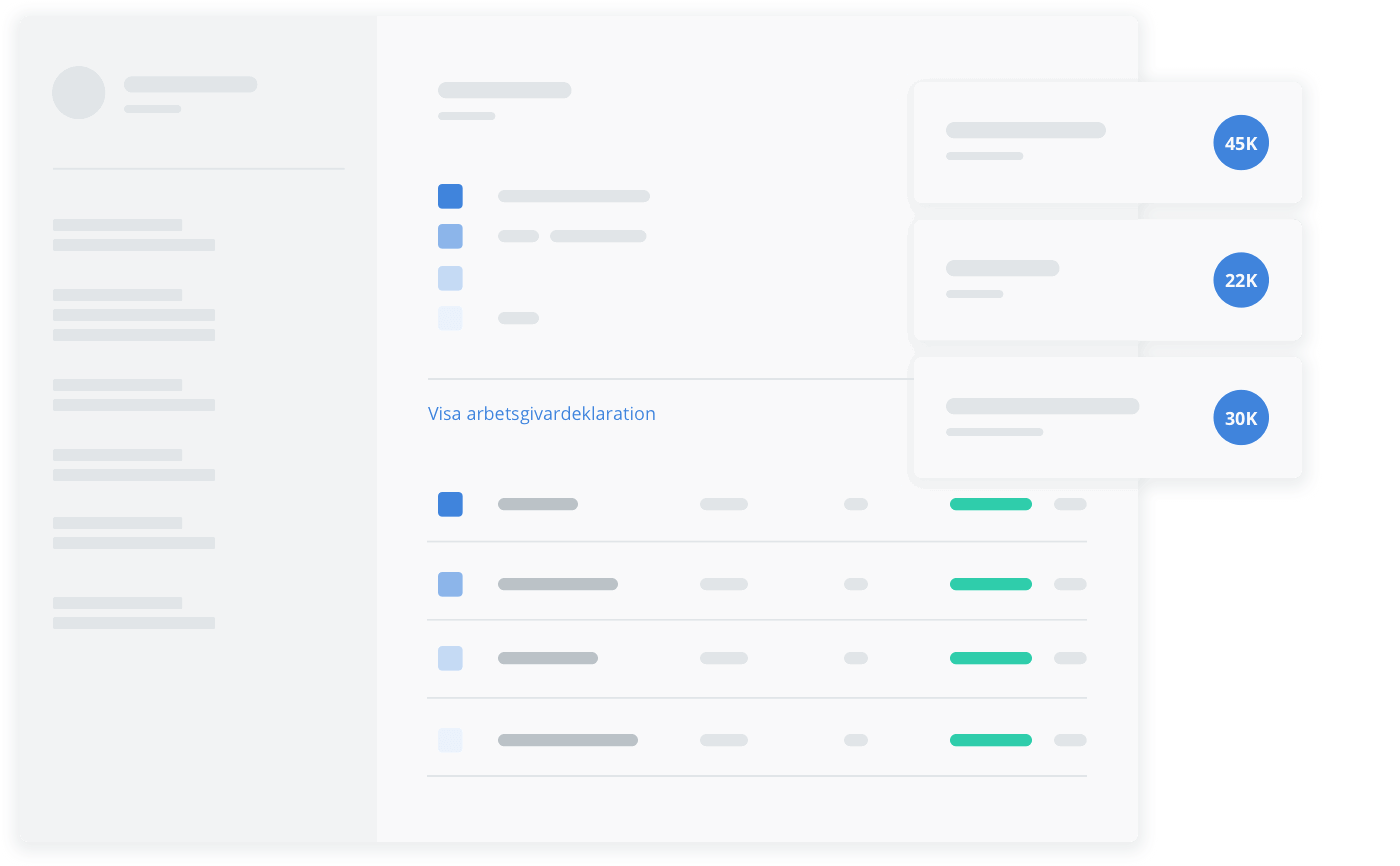The image size is (1400, 866).
Task: Select the medium blue square on the second summary row
Action: [450, 236]
